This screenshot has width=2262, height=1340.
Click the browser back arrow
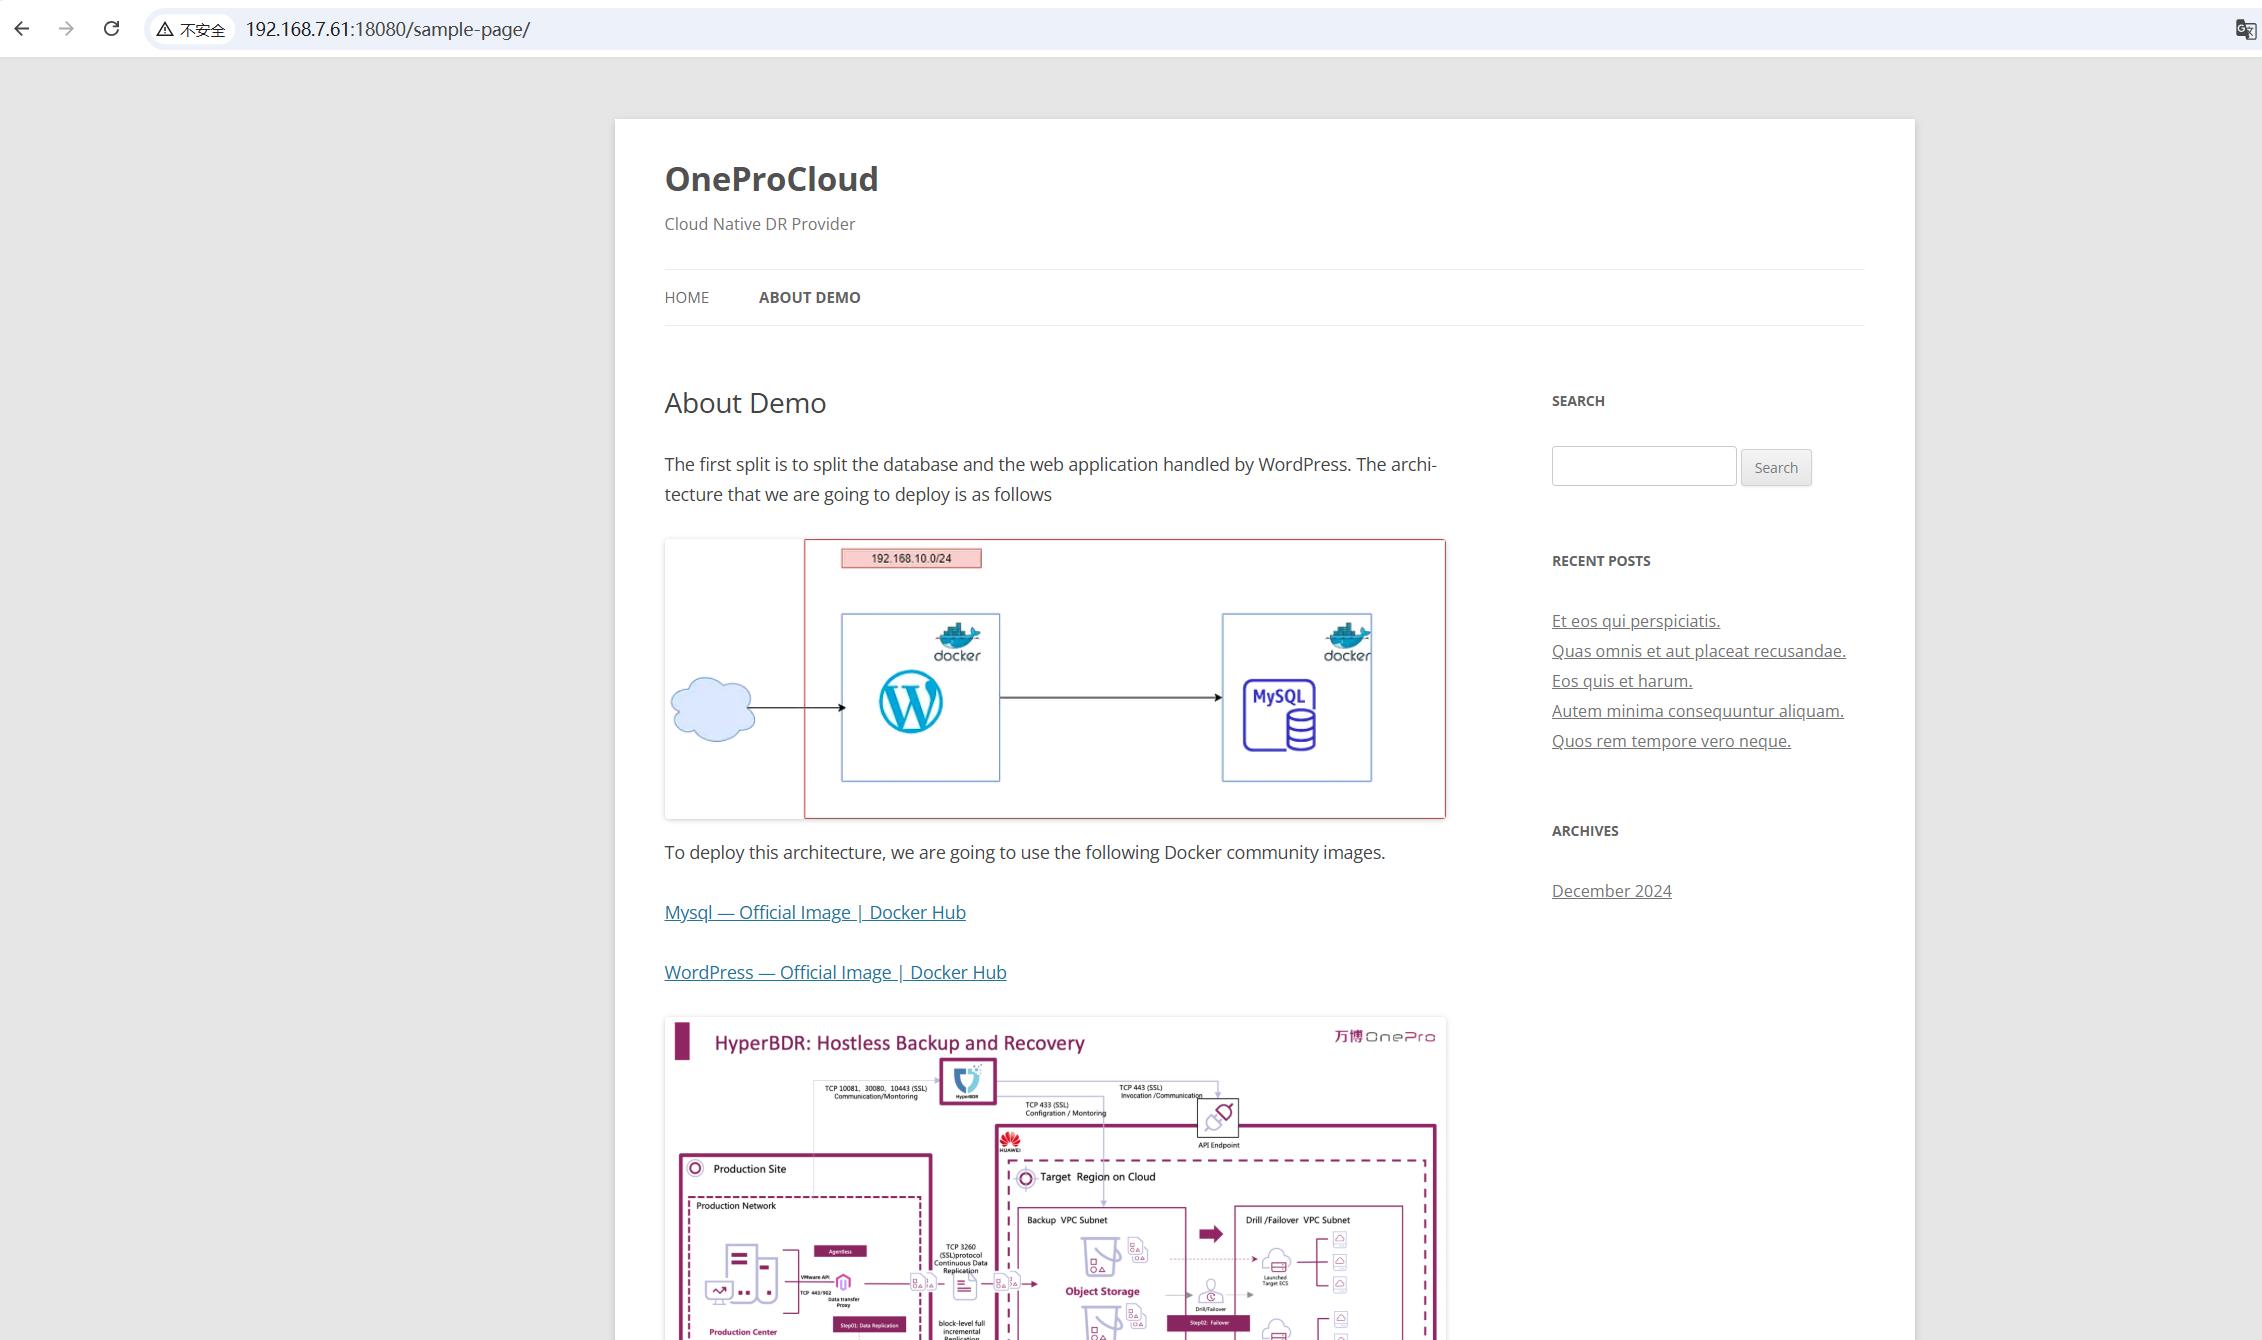22,29
